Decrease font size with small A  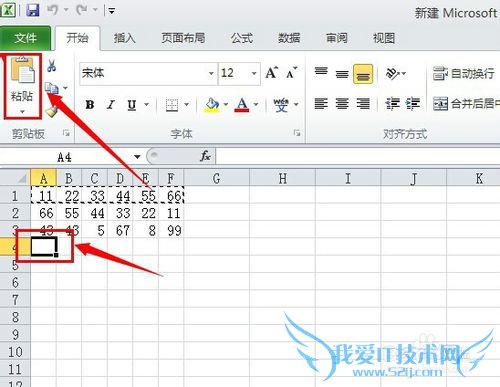(291, 73)
